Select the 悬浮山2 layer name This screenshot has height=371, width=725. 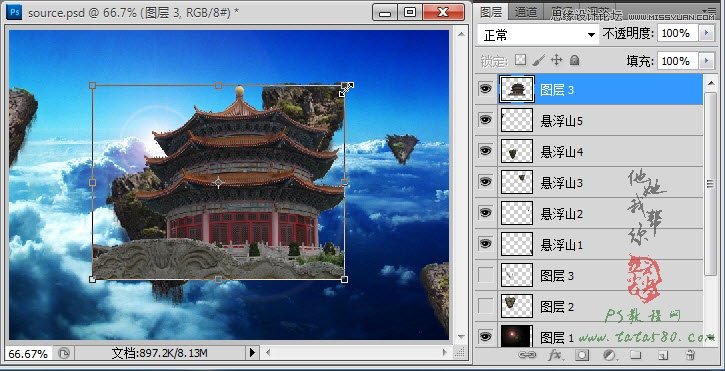[x=561, y=214]
